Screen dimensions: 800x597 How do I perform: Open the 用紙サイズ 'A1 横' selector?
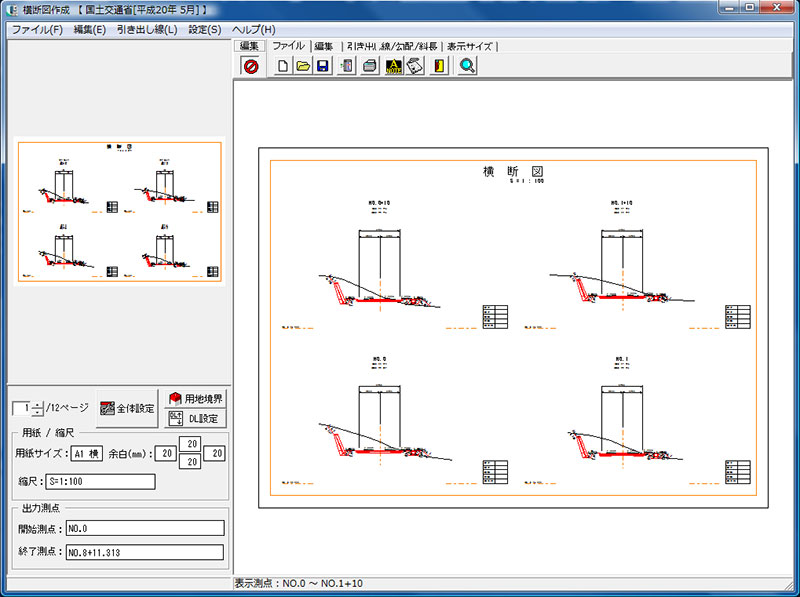tap(86, 454)
